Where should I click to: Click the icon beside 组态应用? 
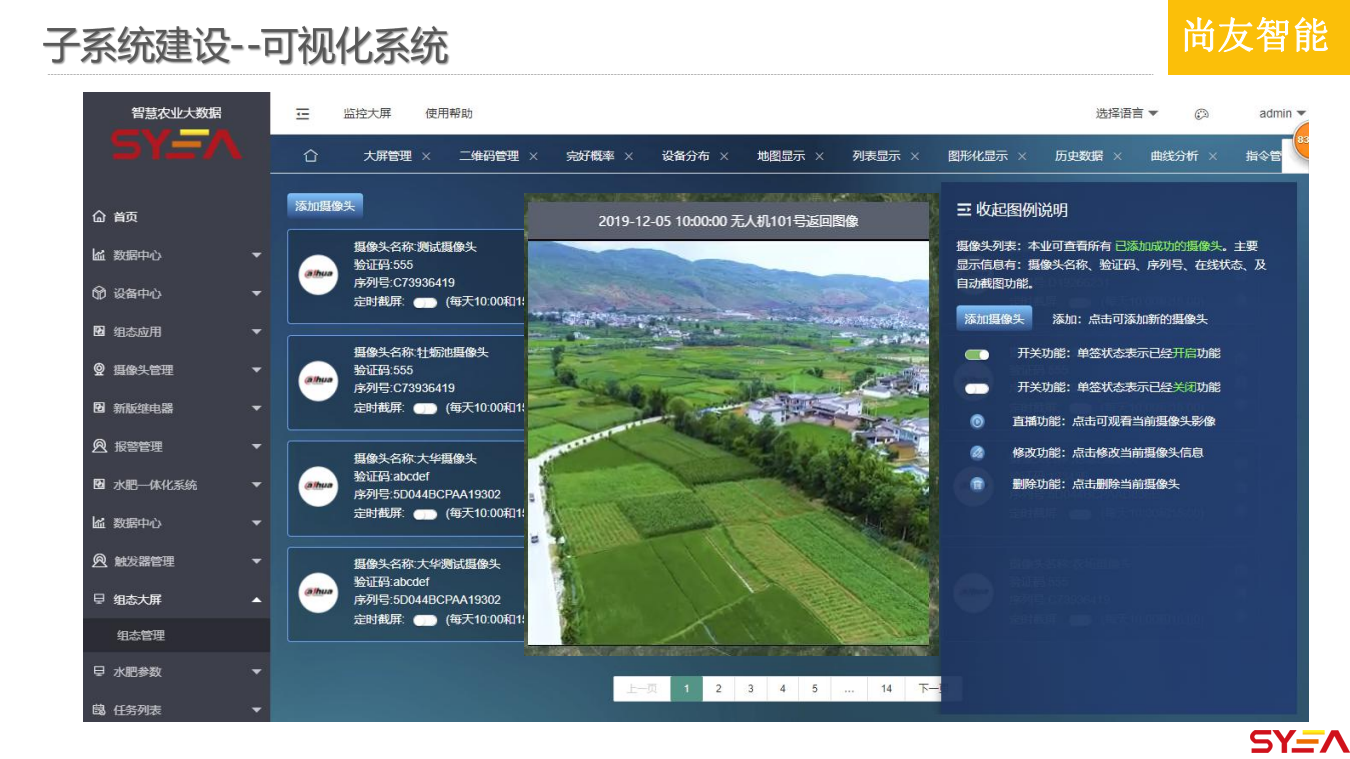[x=99, y=331]
